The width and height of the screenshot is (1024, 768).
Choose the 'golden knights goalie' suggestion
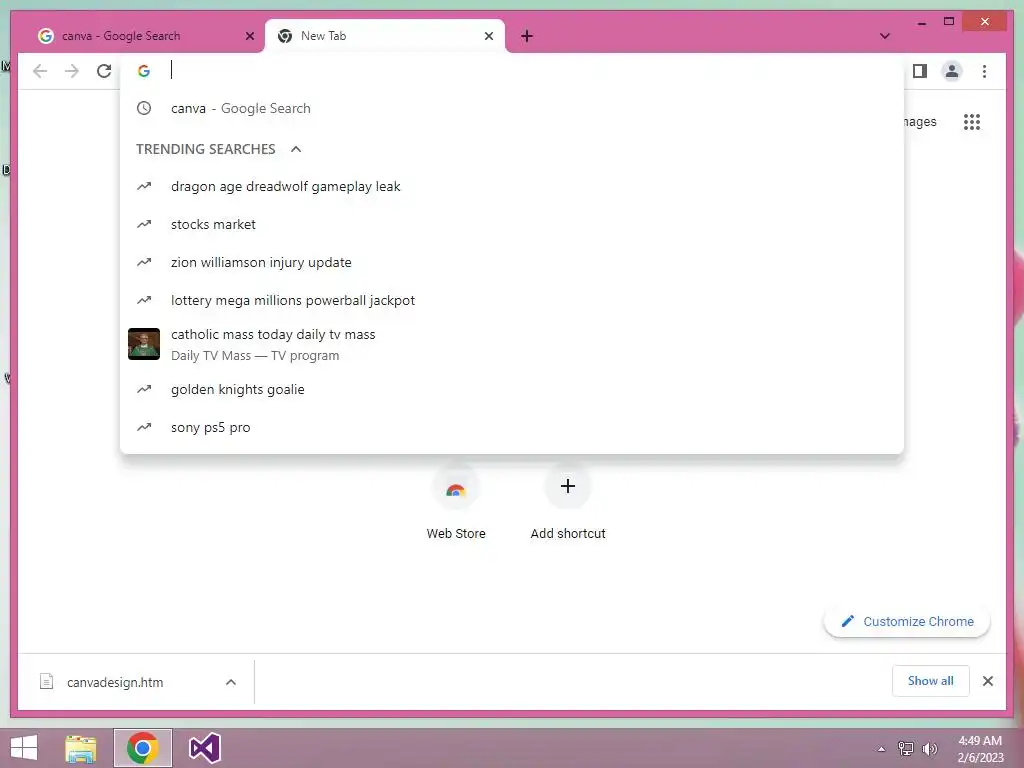[x=511, y=390]
